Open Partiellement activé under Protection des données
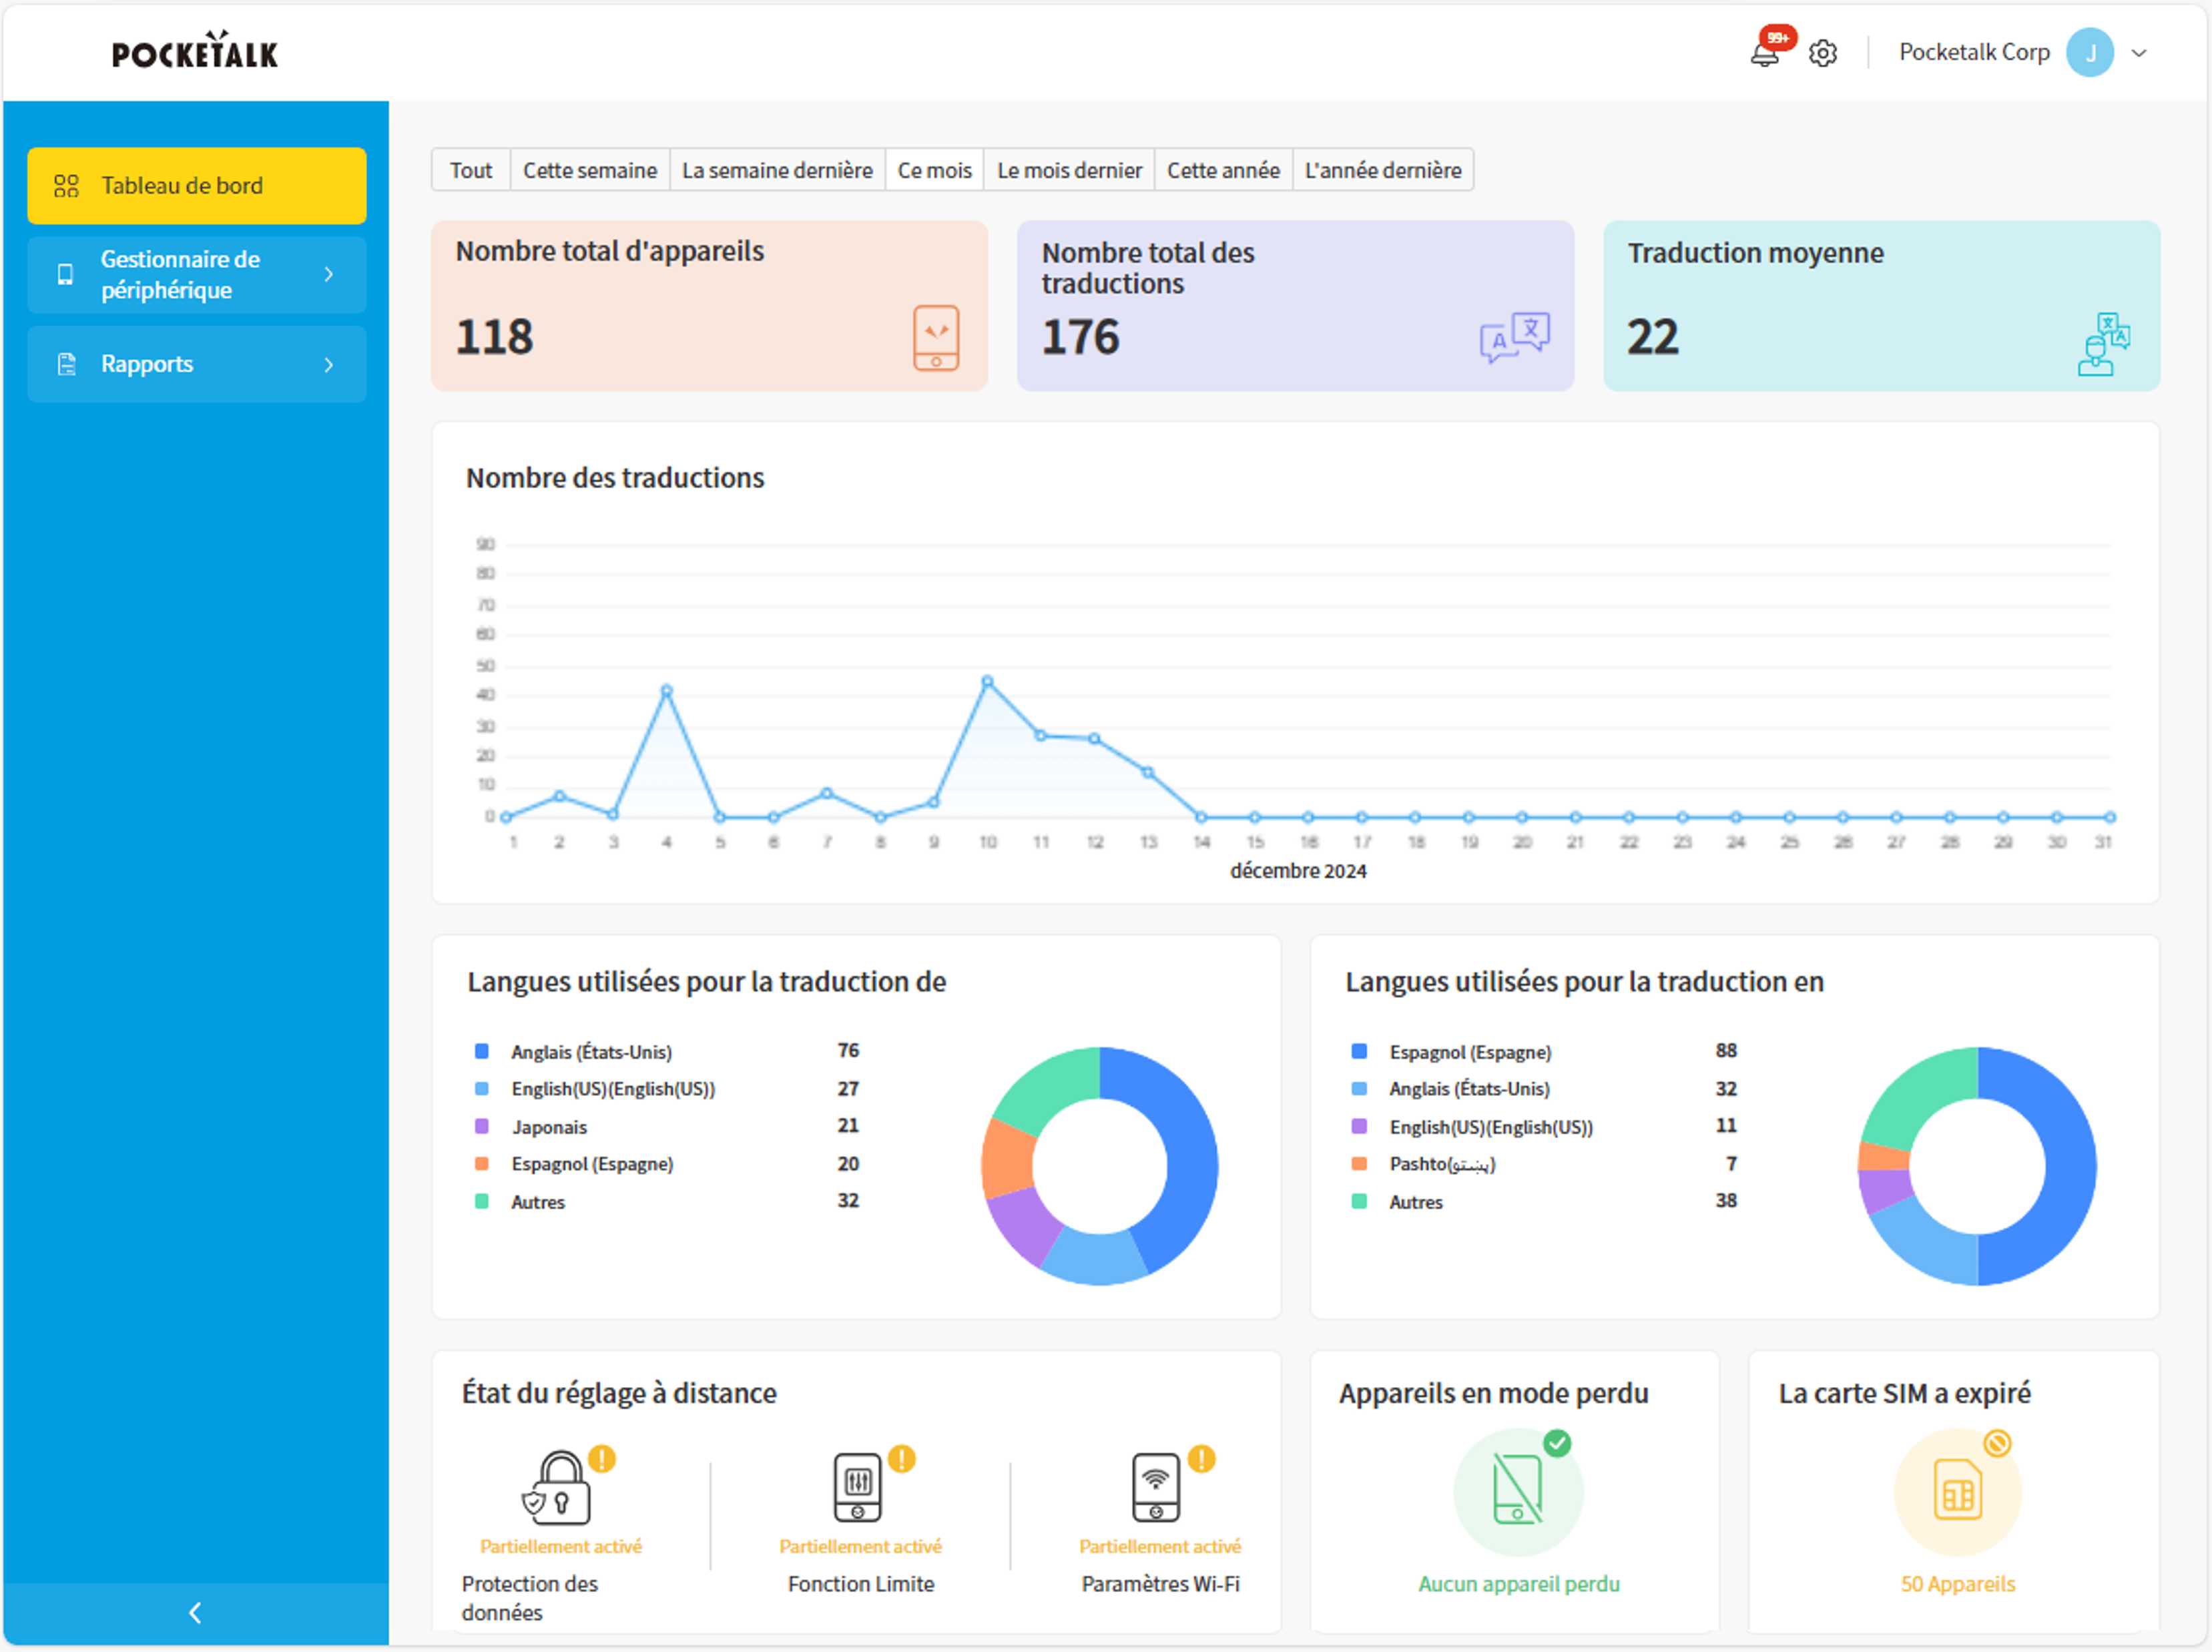Screen dimensions: 2212x1652 561,1547
